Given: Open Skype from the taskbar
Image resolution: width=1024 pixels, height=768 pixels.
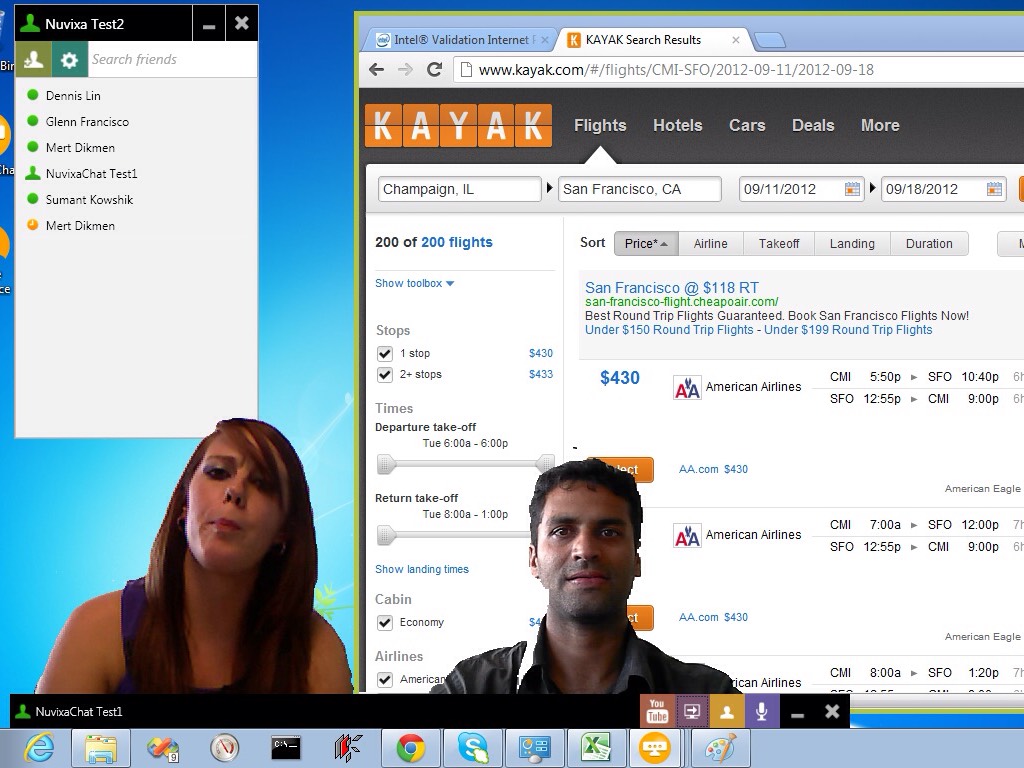Looking at the screenshot, I should click(473, 748).
